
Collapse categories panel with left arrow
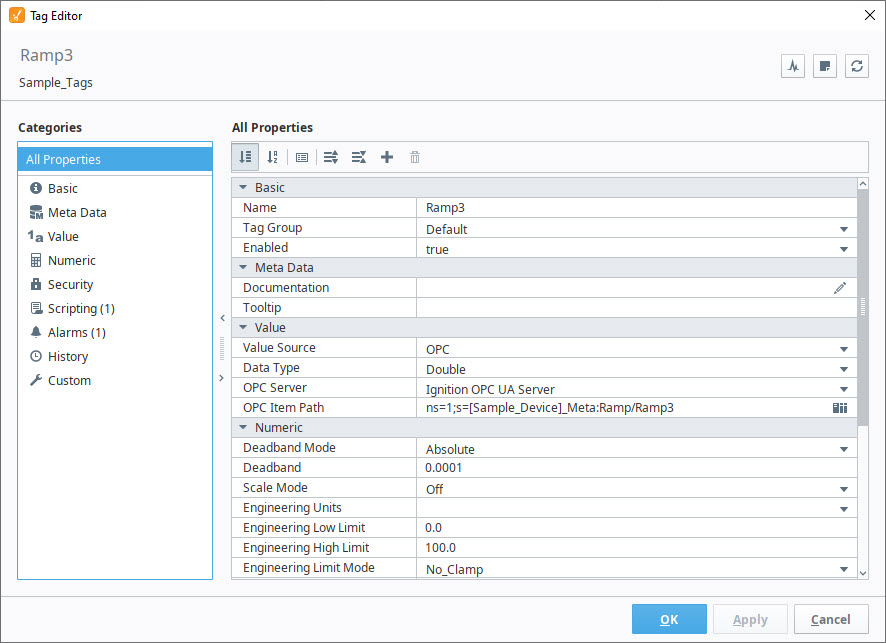click(222, 318)
